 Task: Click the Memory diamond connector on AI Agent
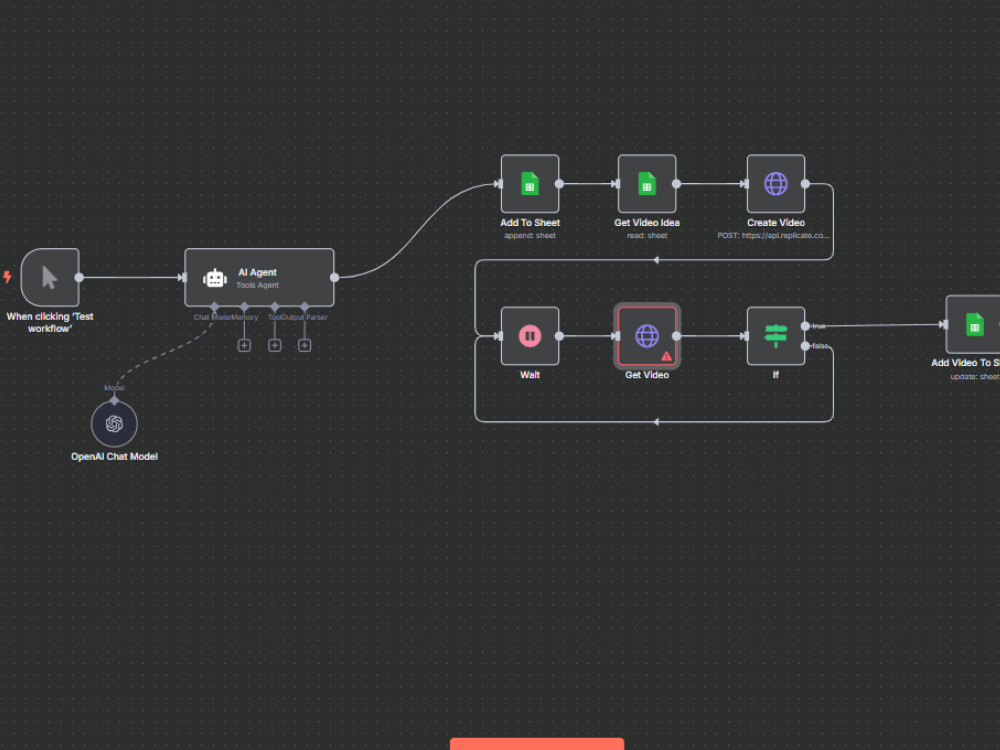tap(244, 307)
